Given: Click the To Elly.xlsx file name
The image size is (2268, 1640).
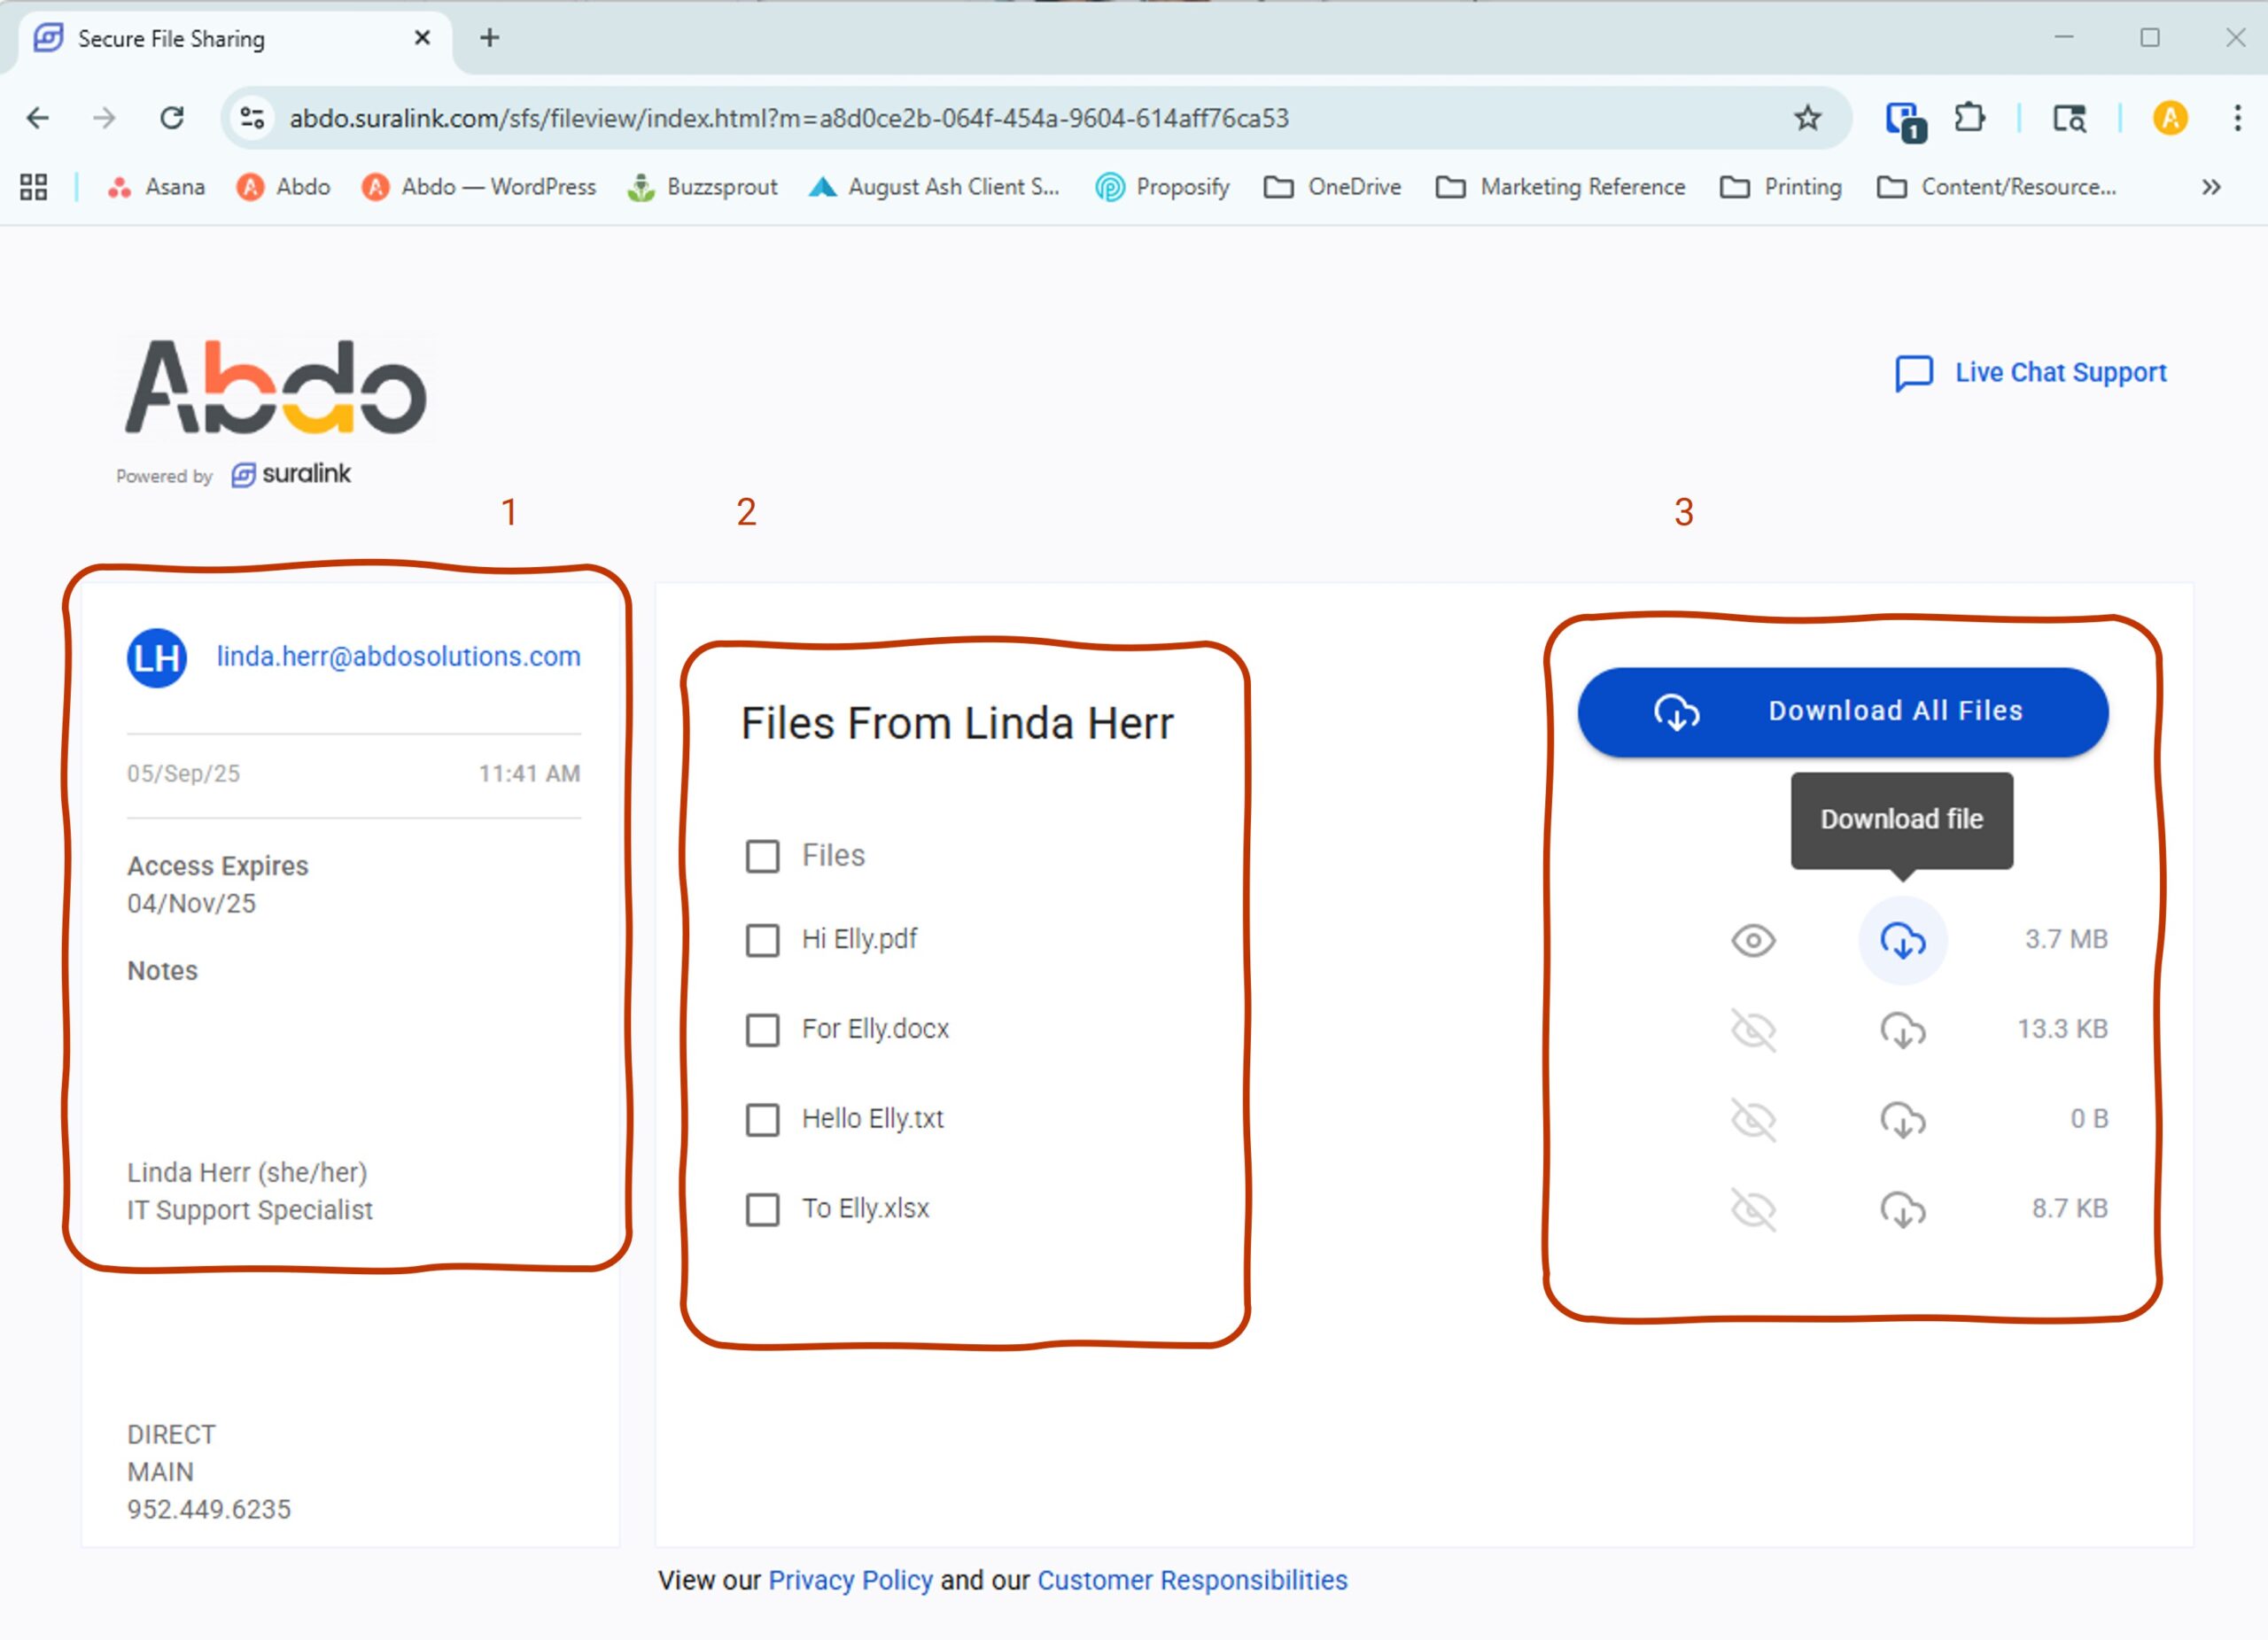Looking at the screenshot, I should point(865,1209).
